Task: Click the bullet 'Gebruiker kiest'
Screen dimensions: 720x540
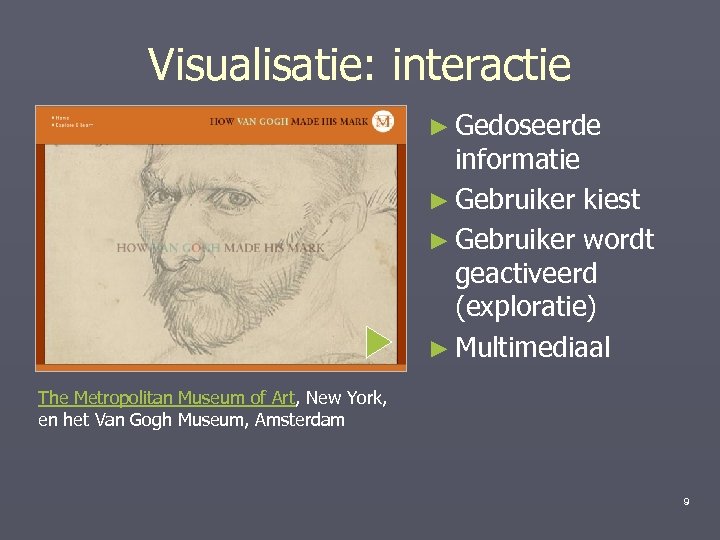Action: (x=547, y=199)
